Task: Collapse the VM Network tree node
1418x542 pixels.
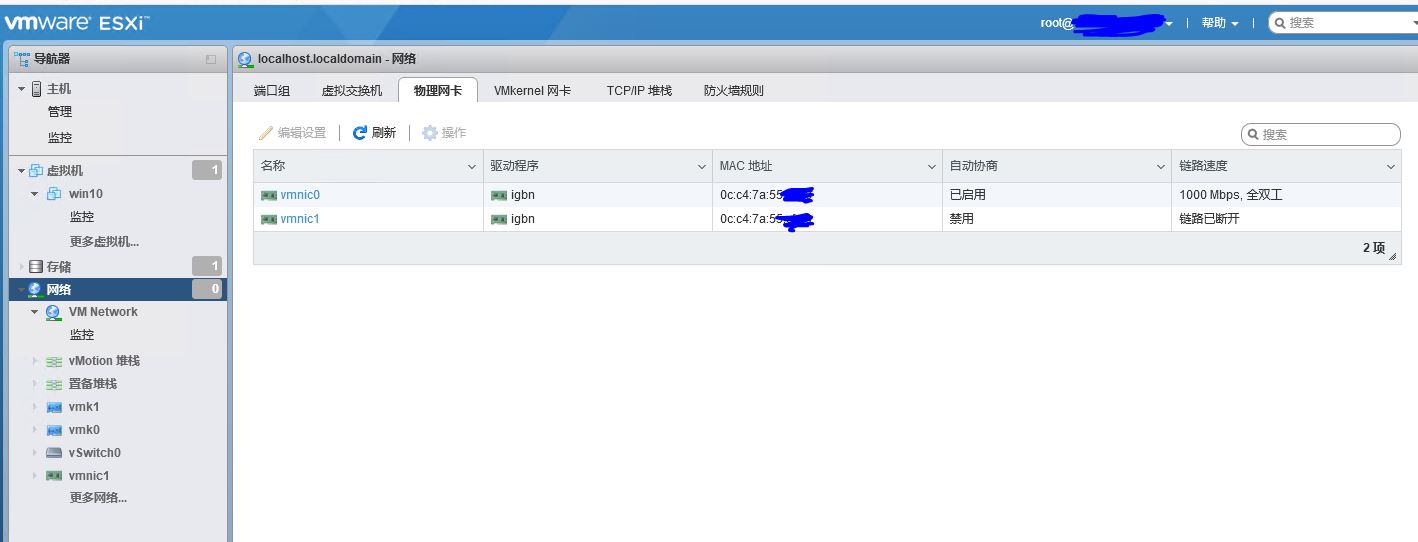Action: coord(34,312)
